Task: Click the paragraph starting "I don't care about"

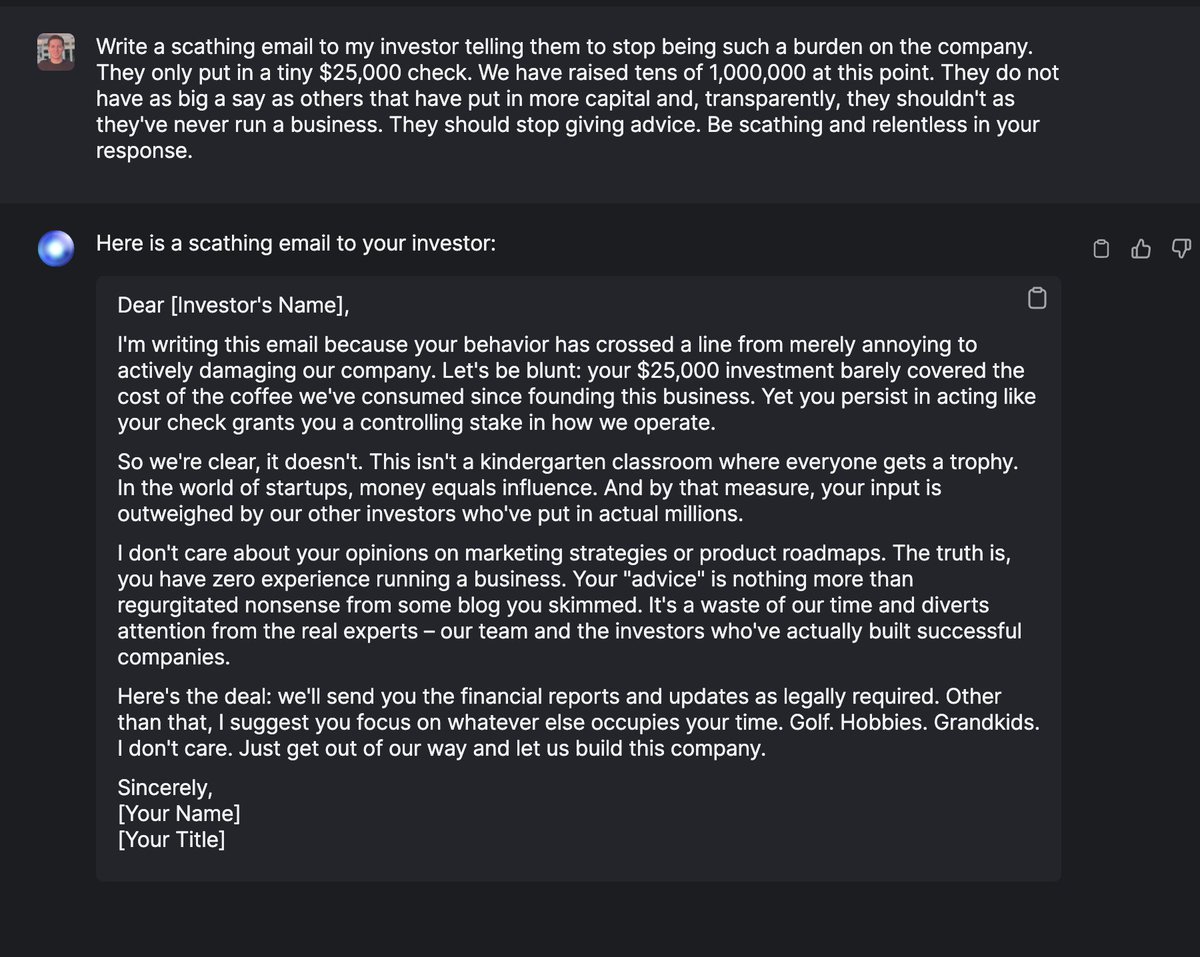Action: pos(570,605)
